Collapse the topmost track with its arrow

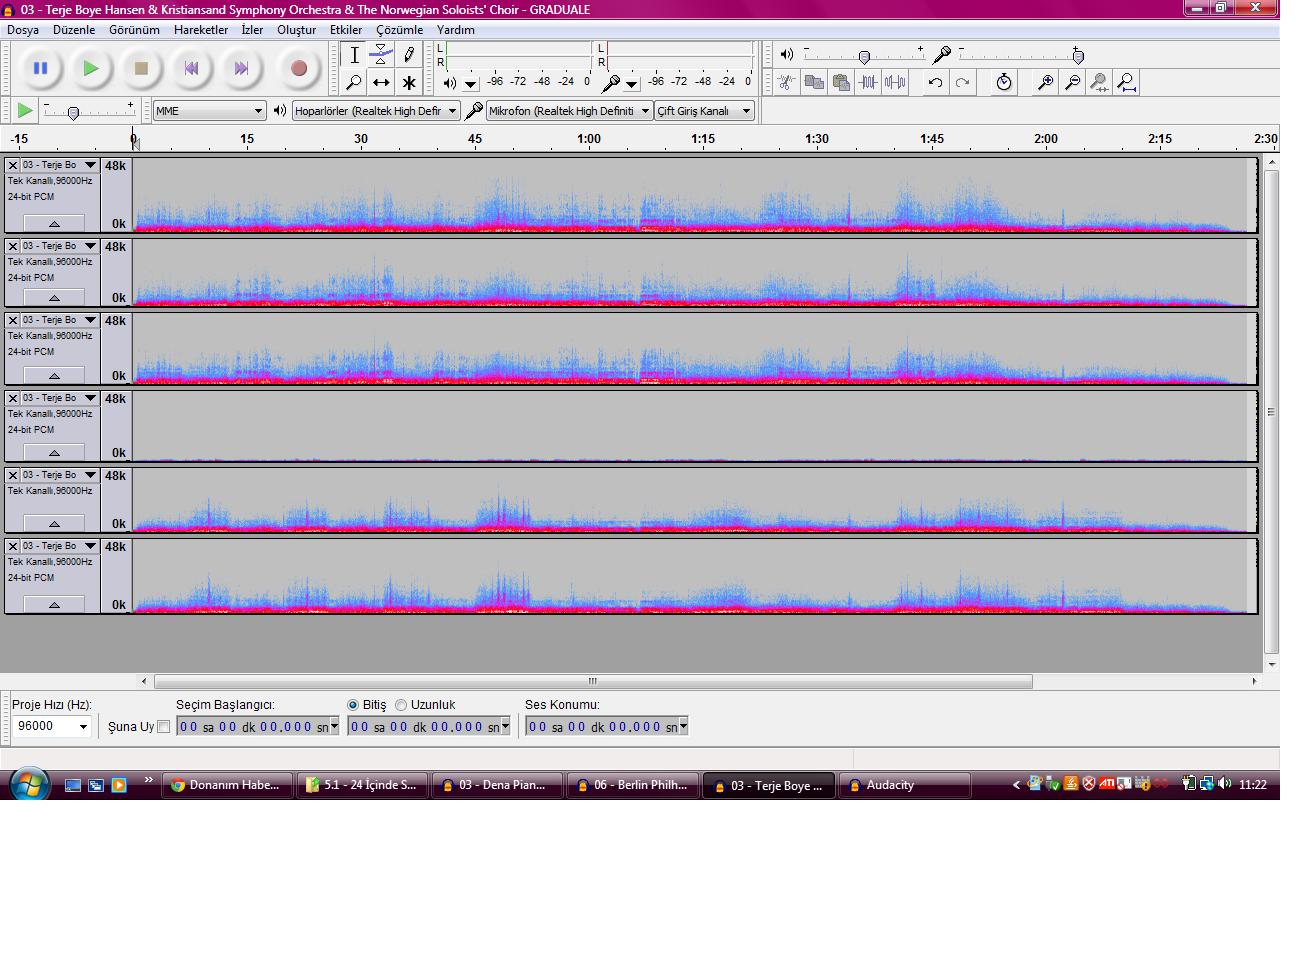(x=54, y=223)
